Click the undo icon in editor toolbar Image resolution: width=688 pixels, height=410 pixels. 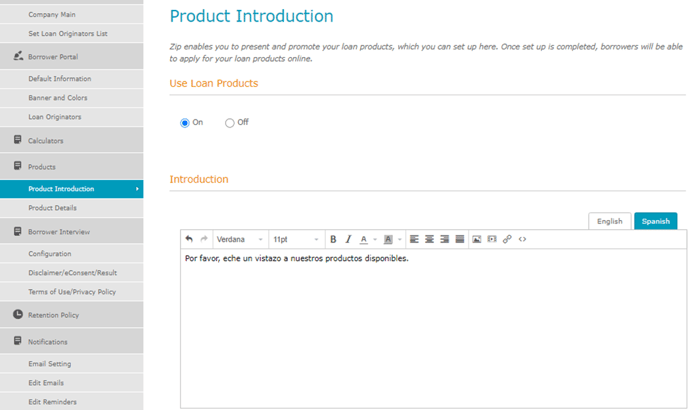click(x=189, y=240)
